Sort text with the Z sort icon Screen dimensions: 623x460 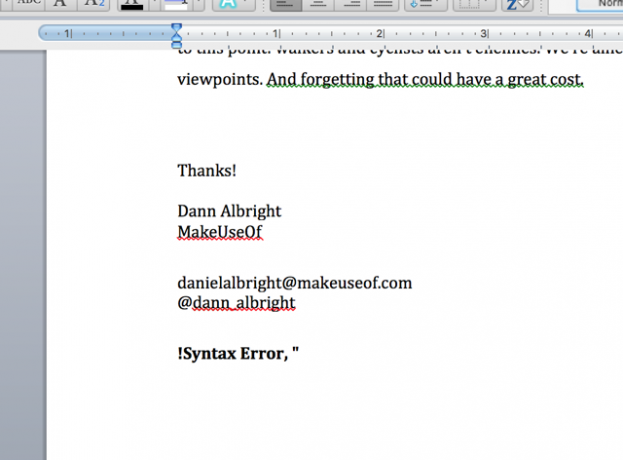pos(517,5)
